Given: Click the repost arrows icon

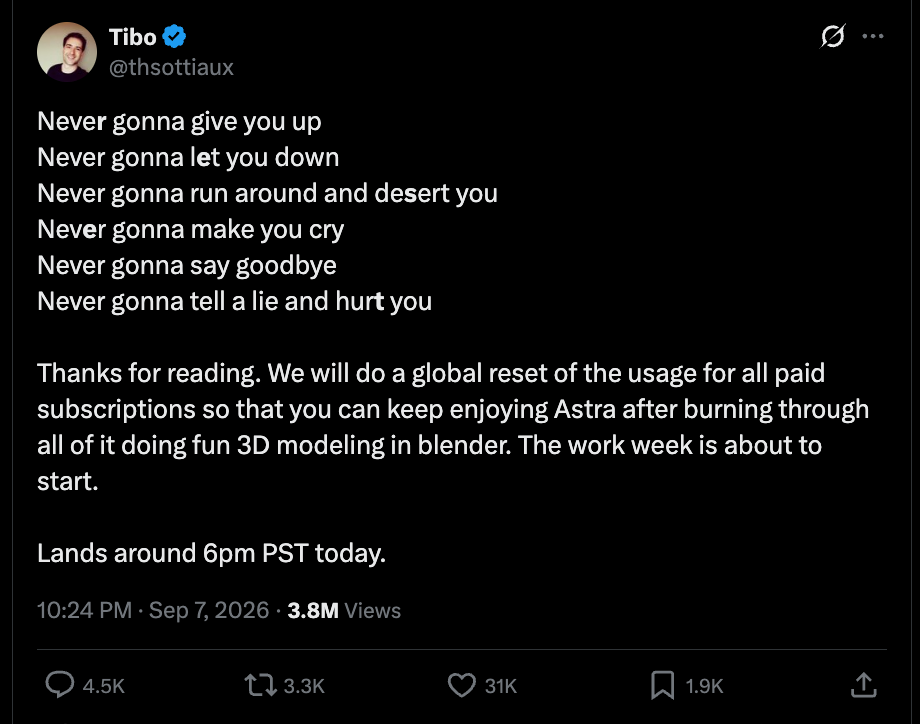Looking at the screenshot, I should coord(261,685).
